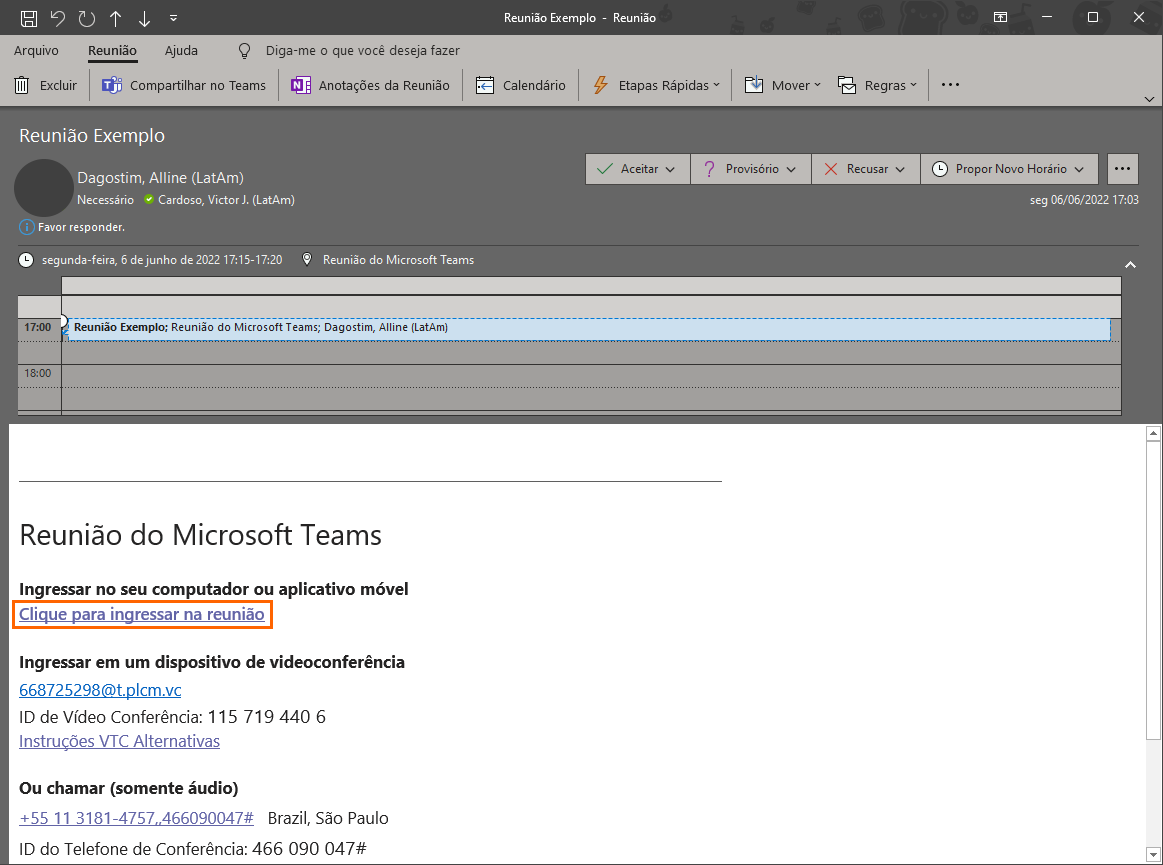Click the Undo arrow icon

58,18
